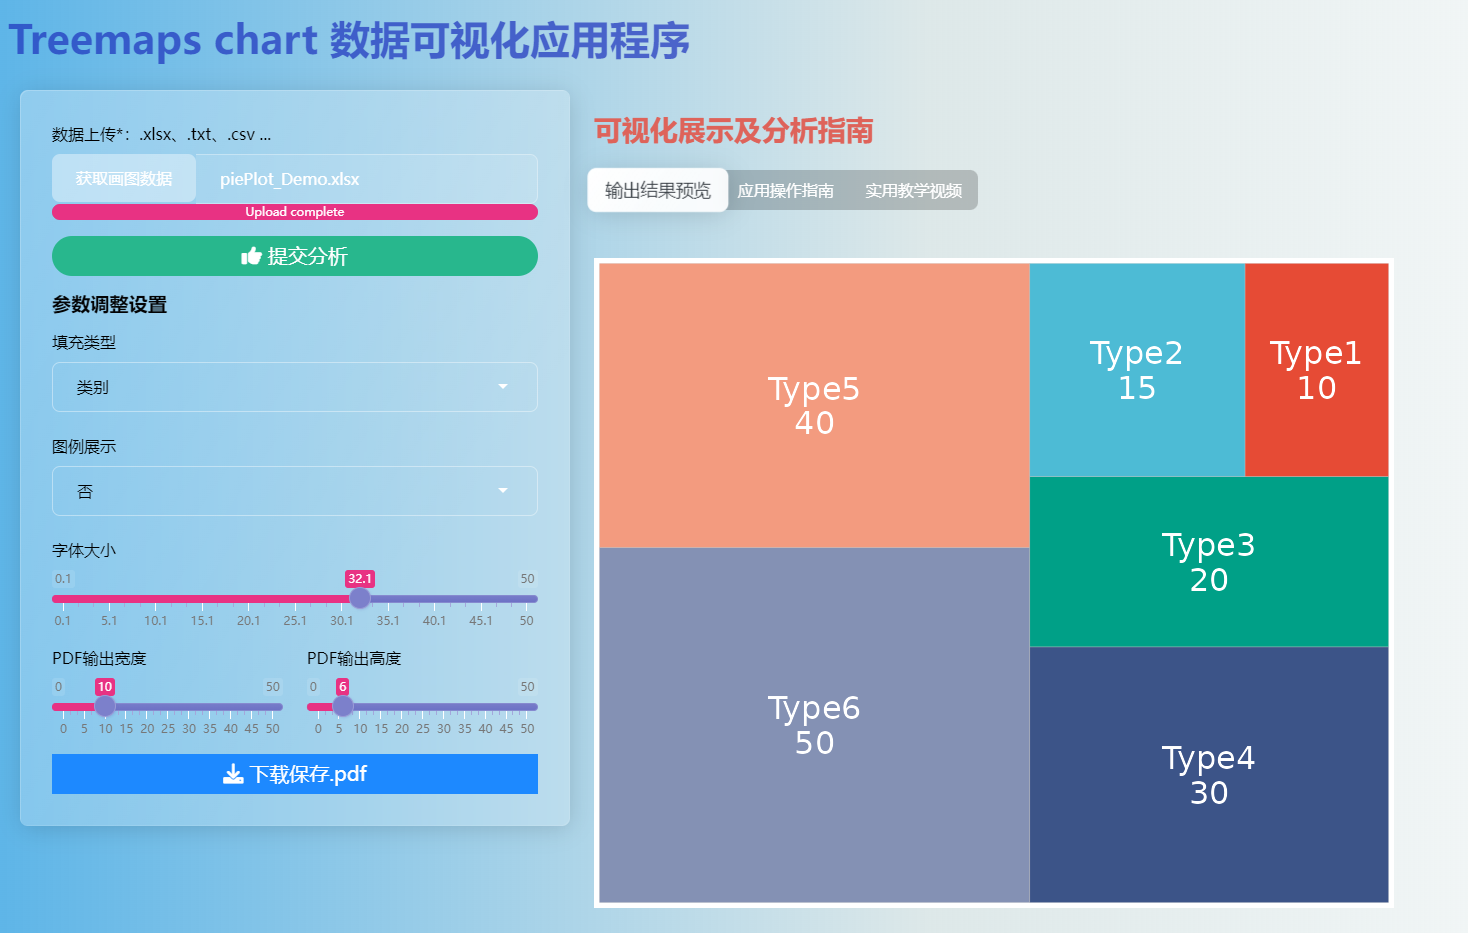
Task: Click the pink Upload complete progress bar
Action: point(294,211)
